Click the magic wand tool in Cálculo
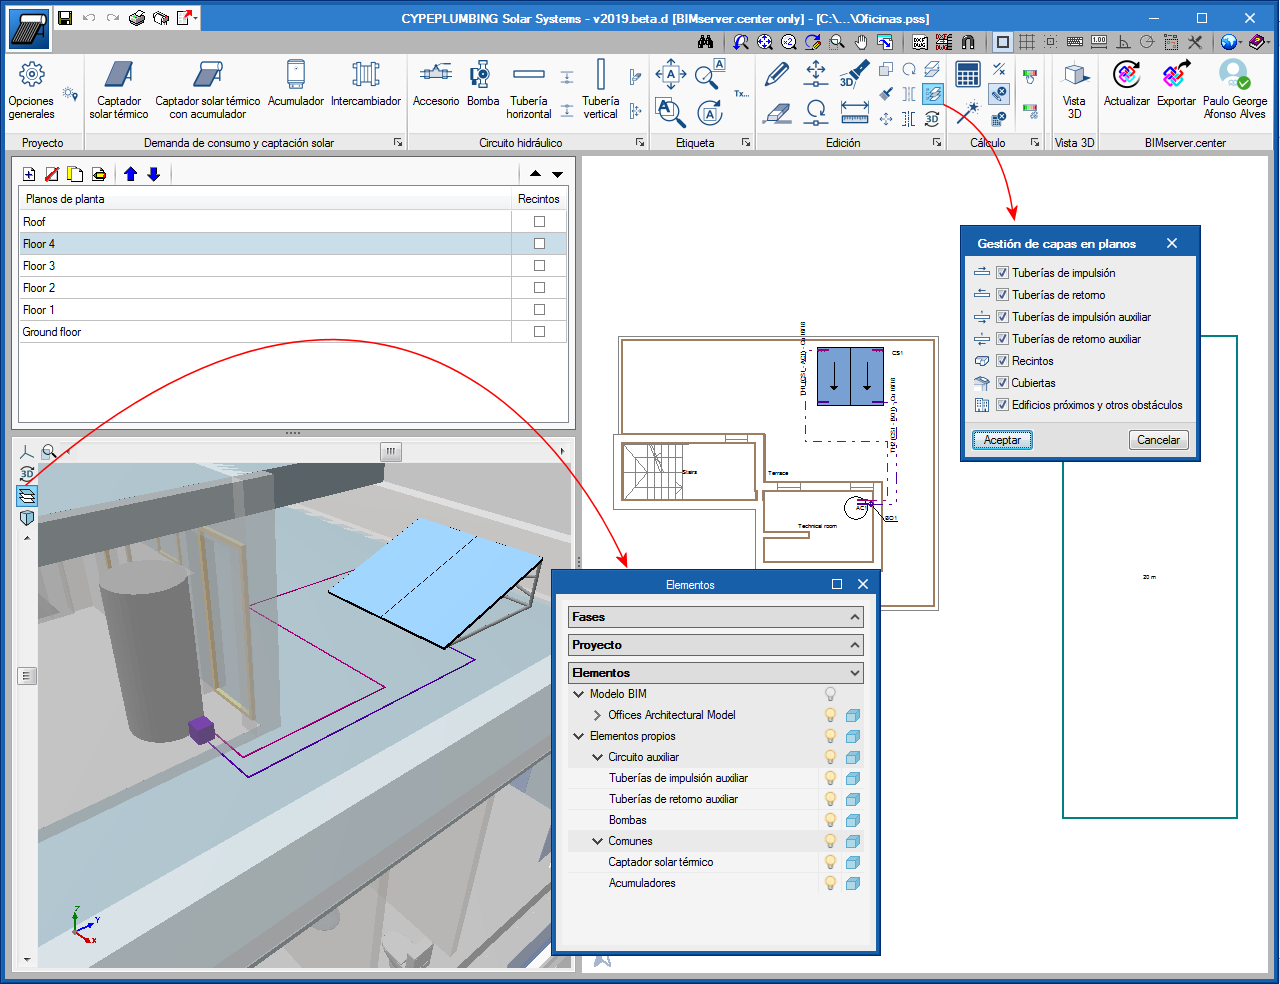1280x984 pixels. [x=967, y=112]
